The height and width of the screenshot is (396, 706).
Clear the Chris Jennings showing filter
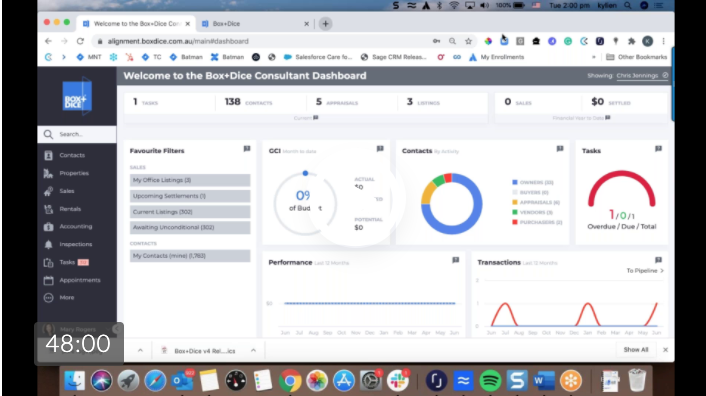pos(665,76)
